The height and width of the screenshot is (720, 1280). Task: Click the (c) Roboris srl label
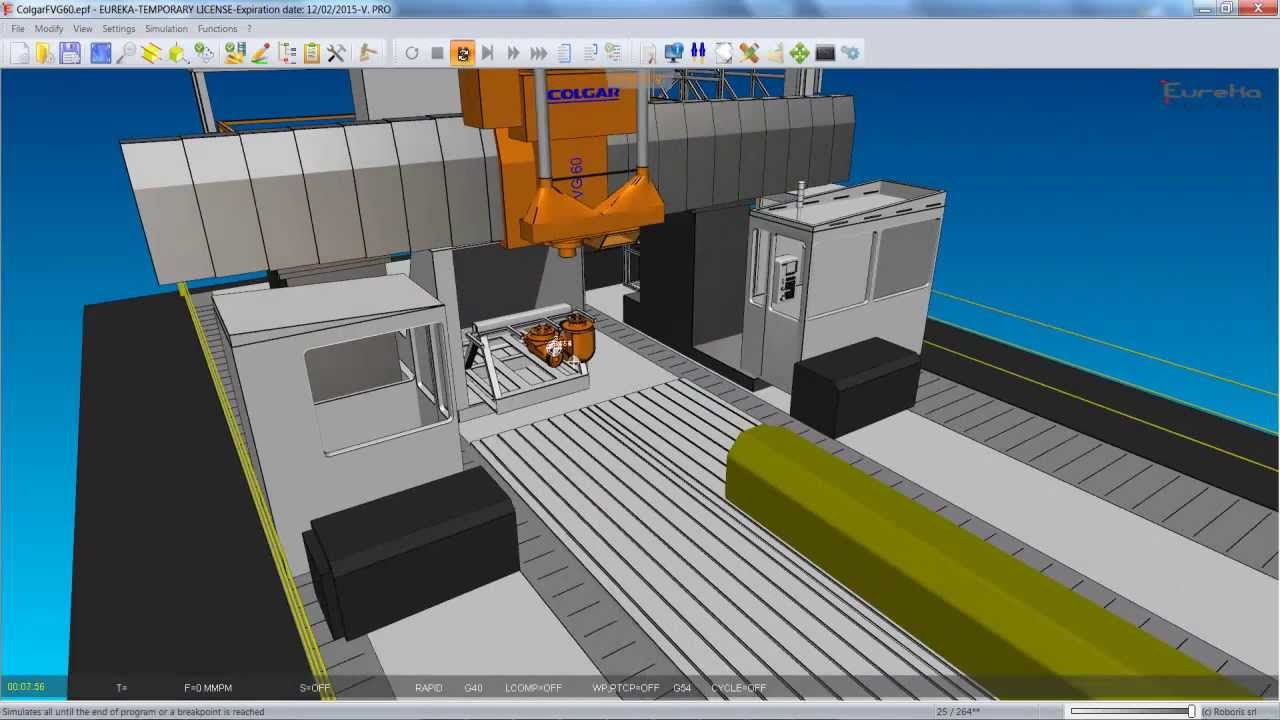point(1229,711)
